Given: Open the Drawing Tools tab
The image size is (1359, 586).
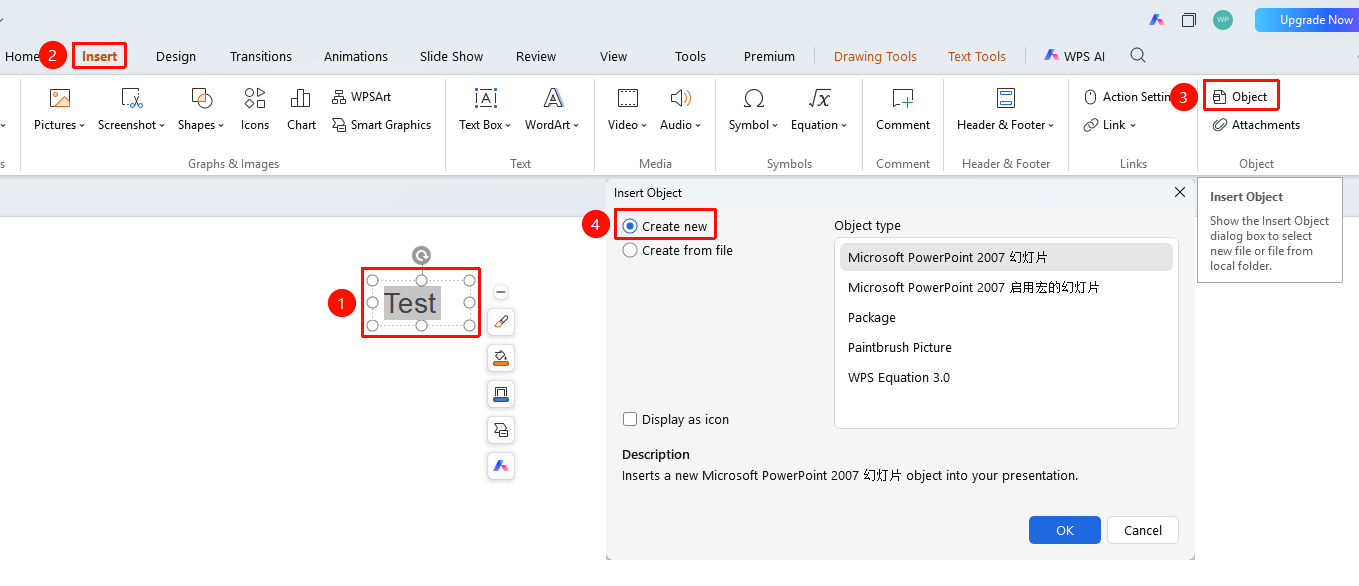Looking at the screenshot, I should [x=875, y=56].
